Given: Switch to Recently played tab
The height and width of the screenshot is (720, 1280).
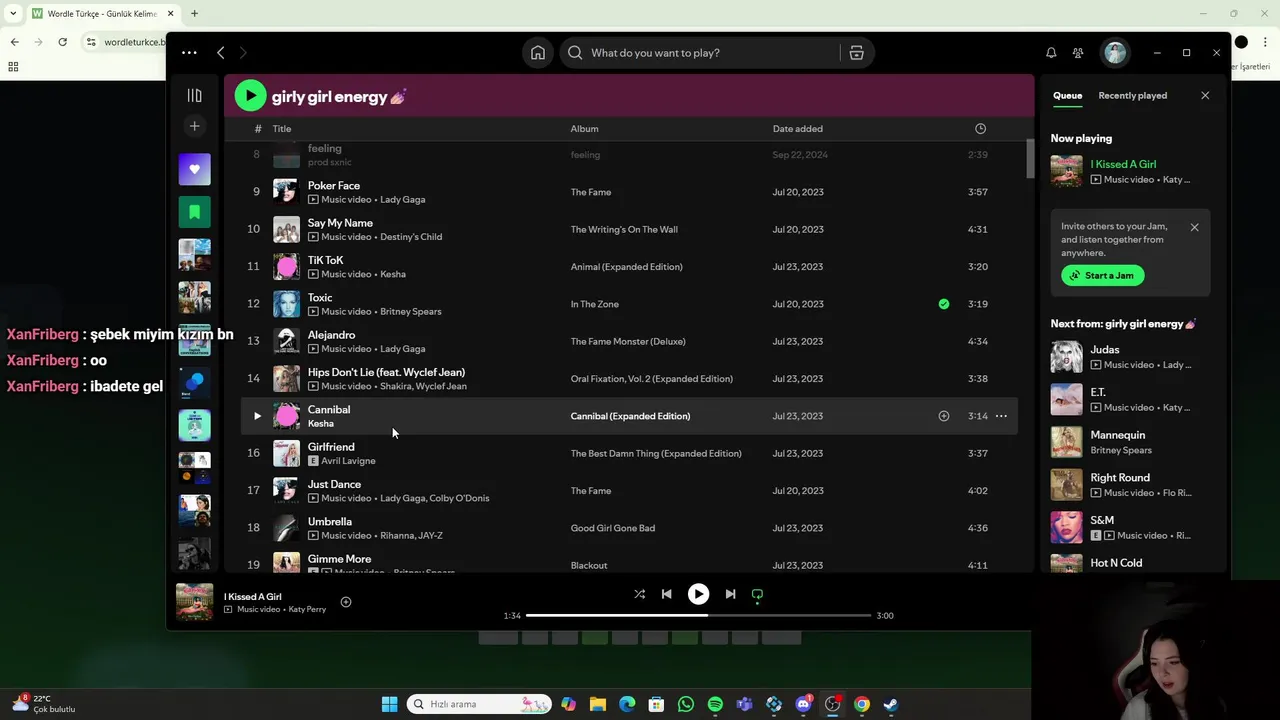Looking at the screenshot, I should tap(1132, 96).
